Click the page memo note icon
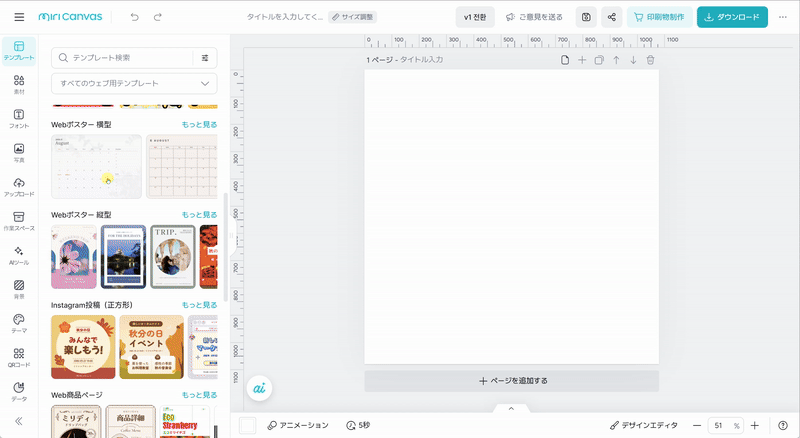Screen dimensions: 800x438 [x=565, y=60]
